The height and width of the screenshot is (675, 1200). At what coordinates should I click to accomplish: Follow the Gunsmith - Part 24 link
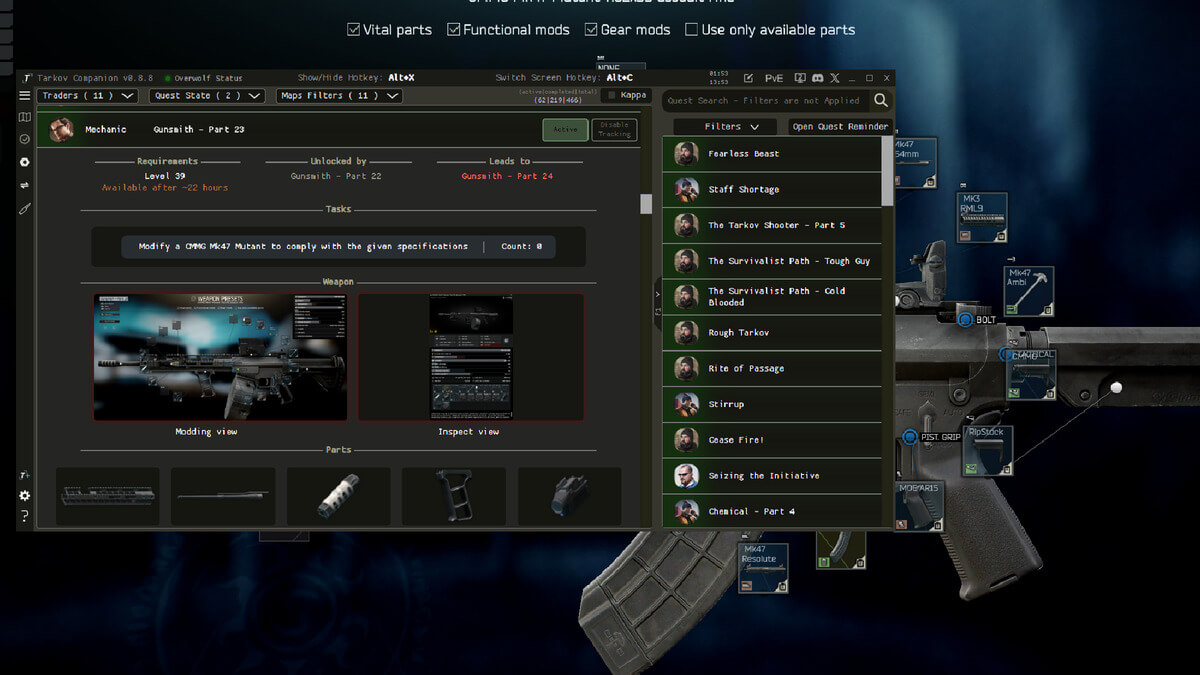507,176
